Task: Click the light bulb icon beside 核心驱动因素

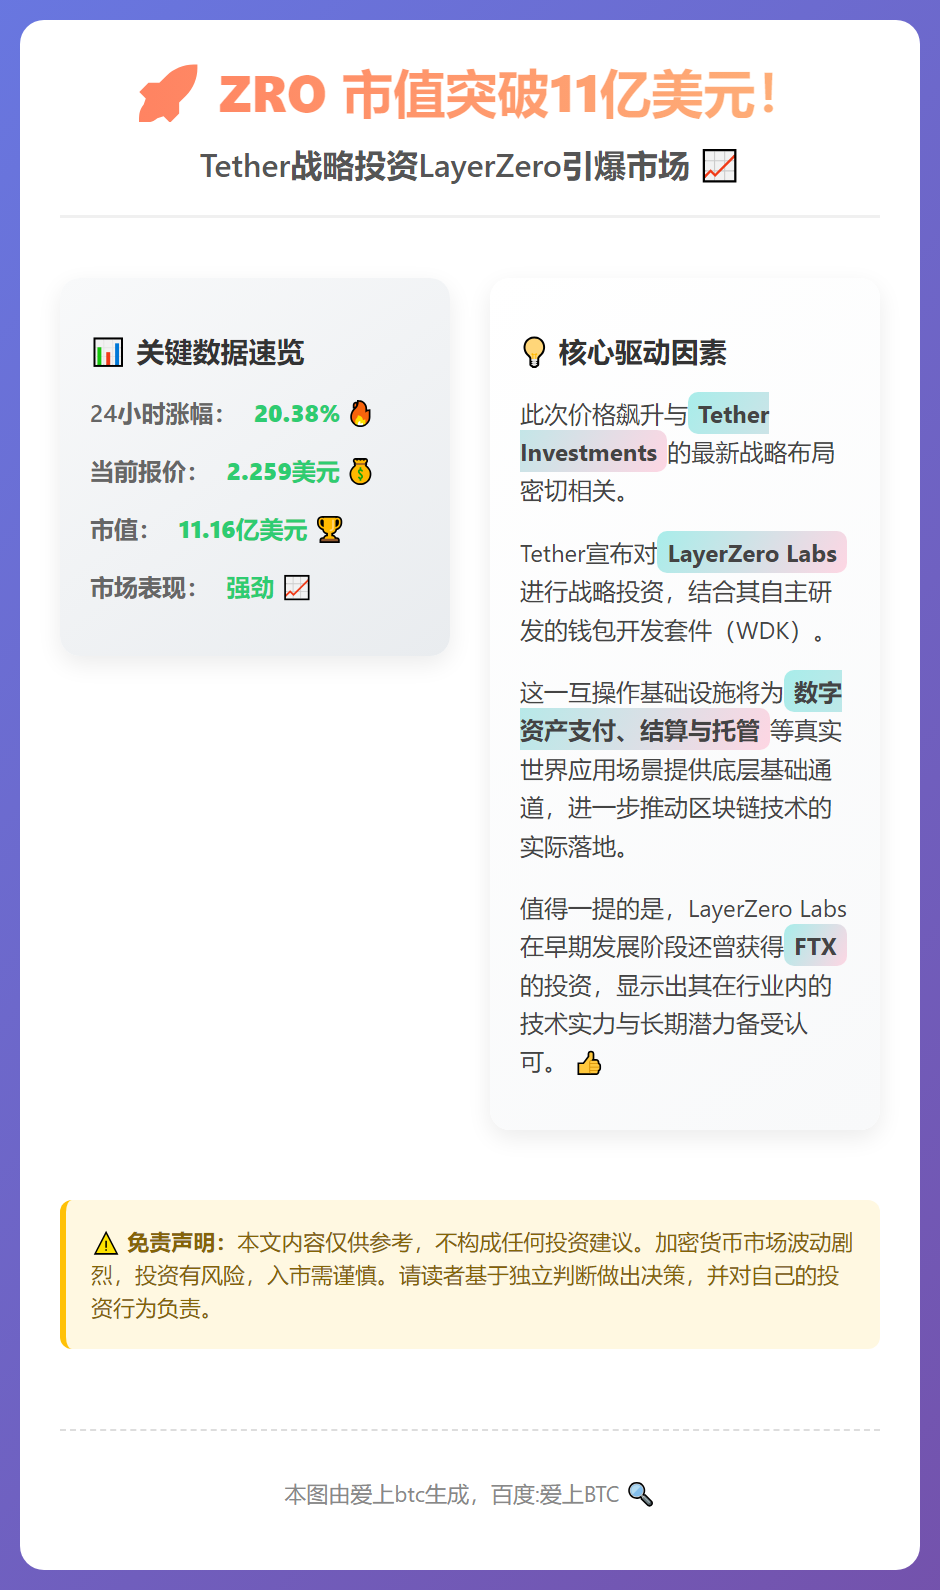Action: click(x=535, y=352)
